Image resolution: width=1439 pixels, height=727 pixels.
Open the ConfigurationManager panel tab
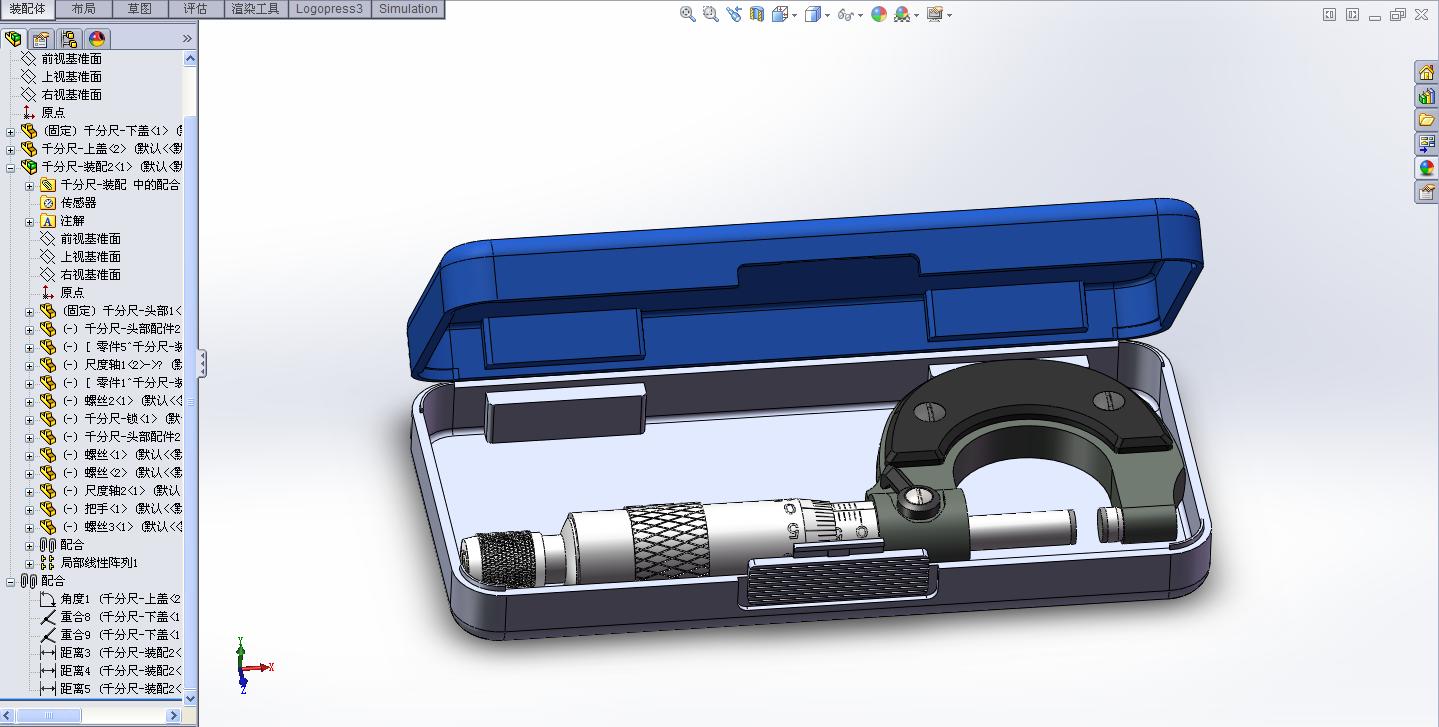(69, 39)
